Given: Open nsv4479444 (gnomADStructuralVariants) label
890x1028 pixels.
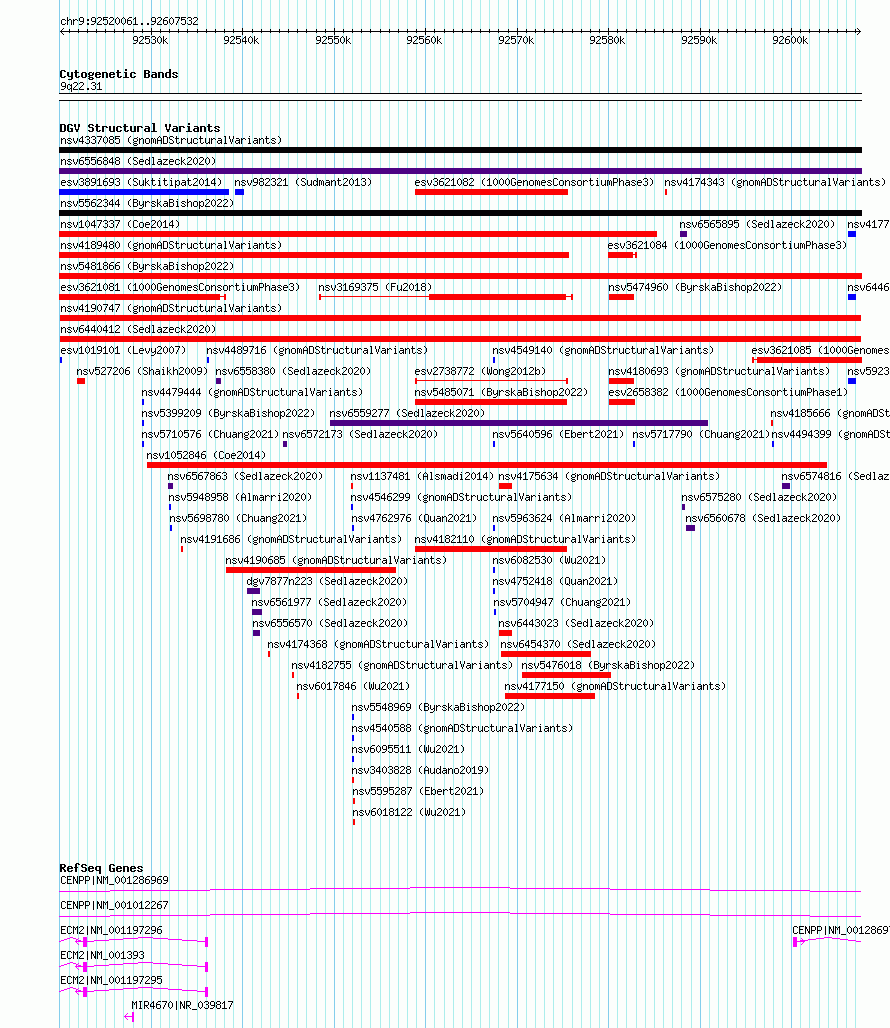Looking at the screenshot, I should pos(252,392).
